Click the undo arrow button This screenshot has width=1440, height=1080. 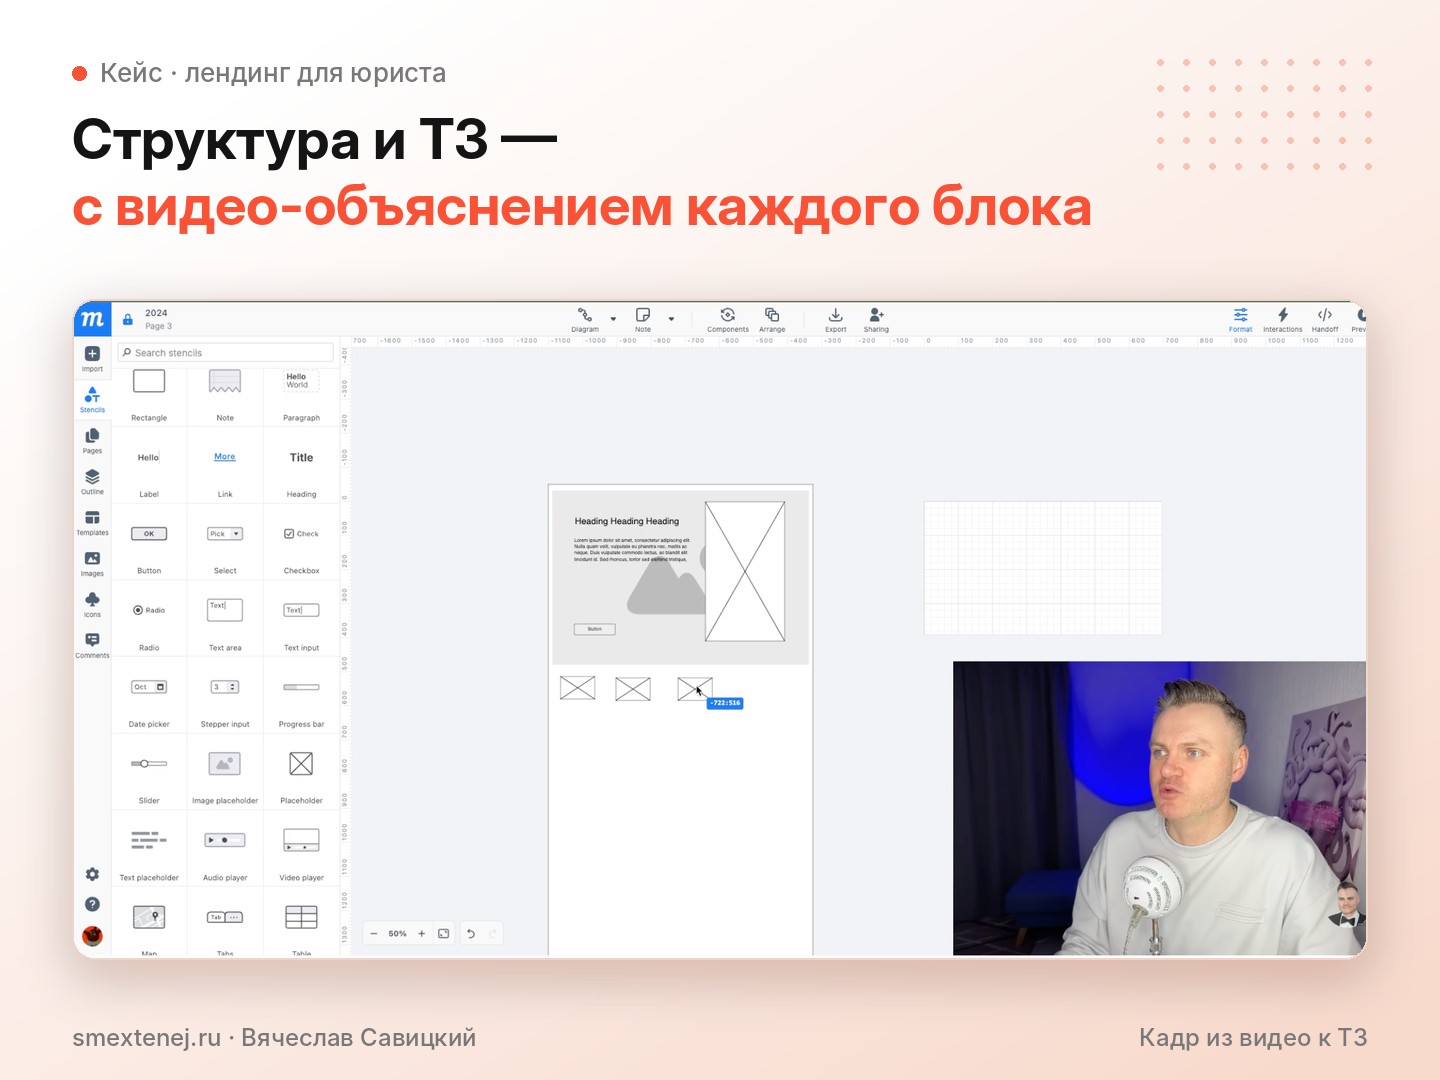[471, 934]
